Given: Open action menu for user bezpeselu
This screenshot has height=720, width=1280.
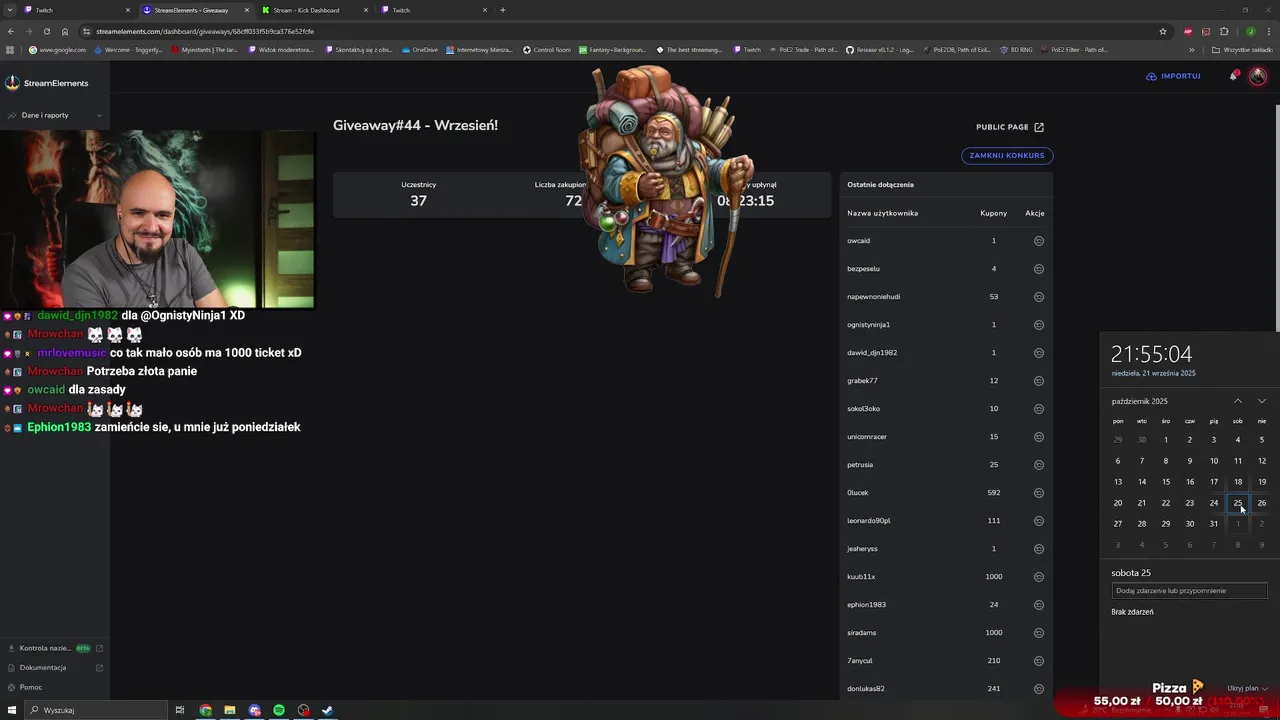Looking at the screenshot, I should [1038, 269].
